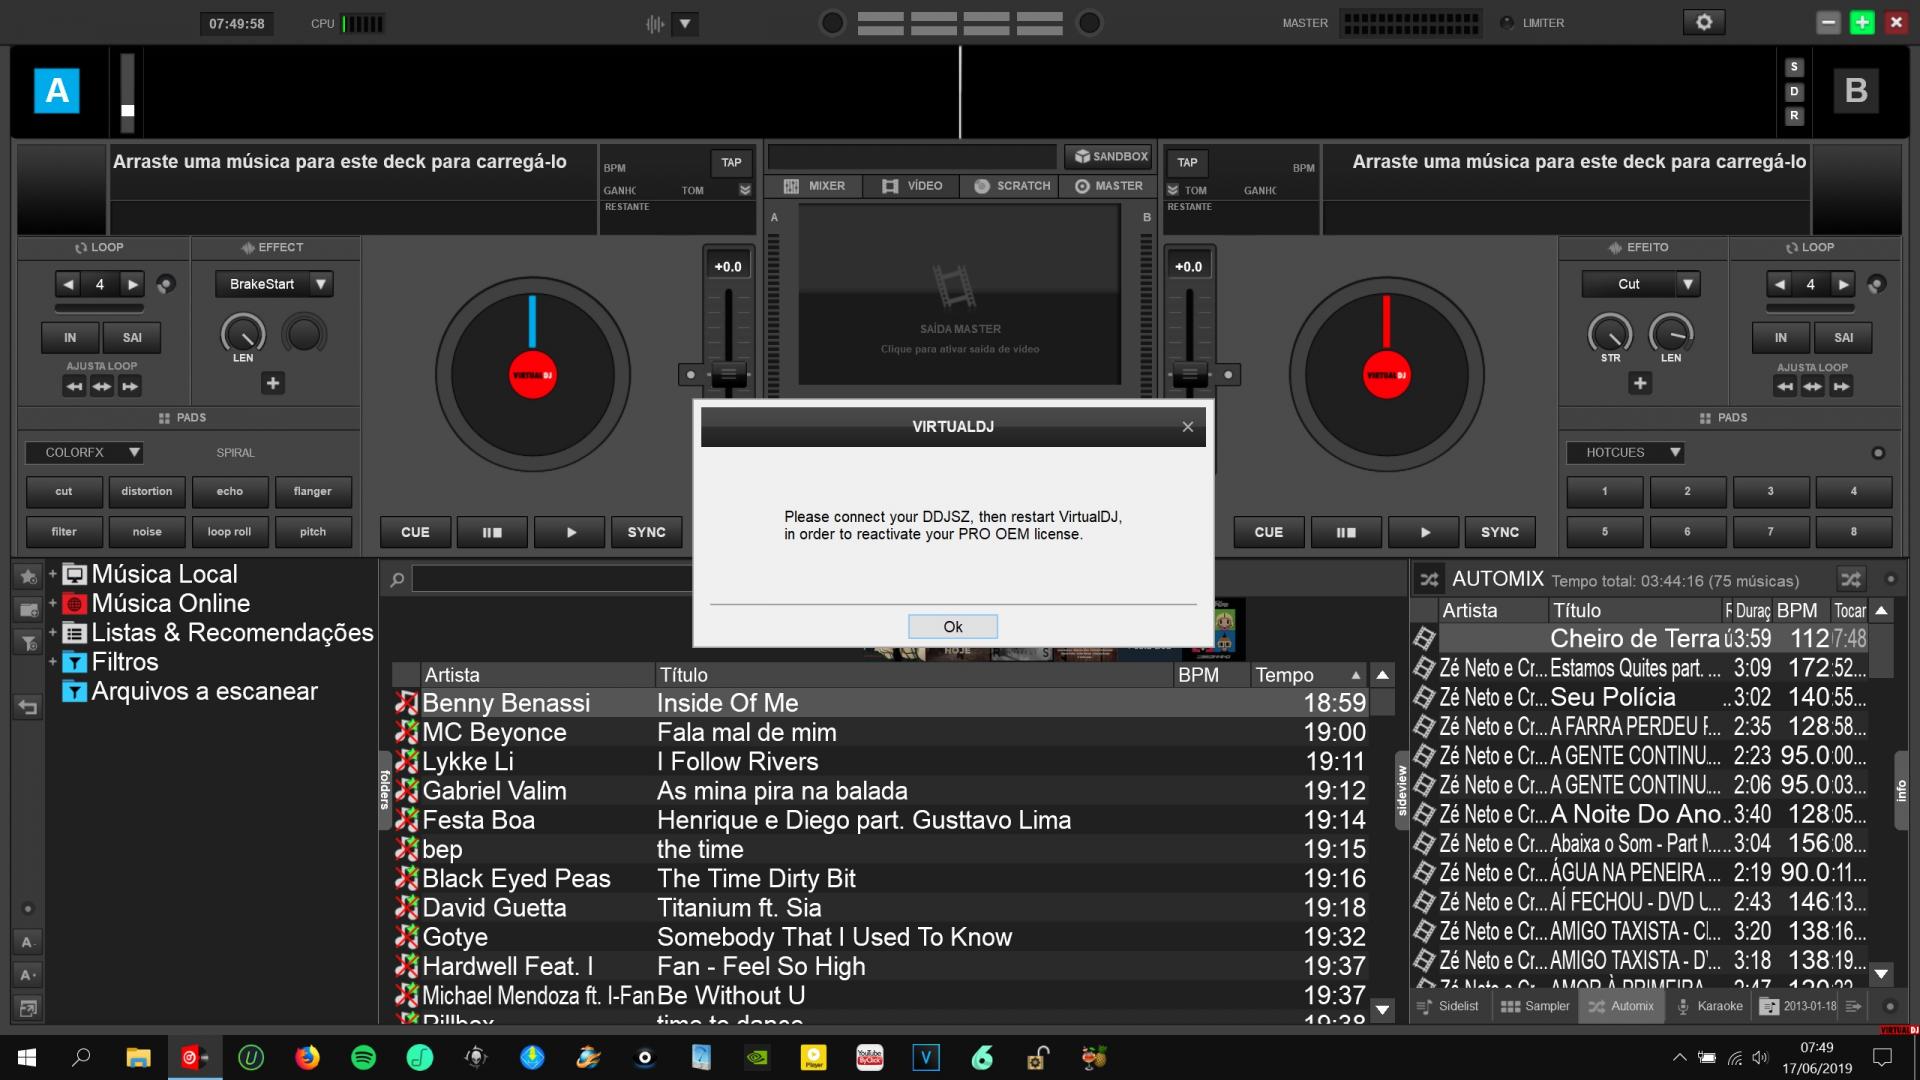Adjust the left deck pitch fader
This screenshot has width=1920, height=1080.
click(727, 375)
